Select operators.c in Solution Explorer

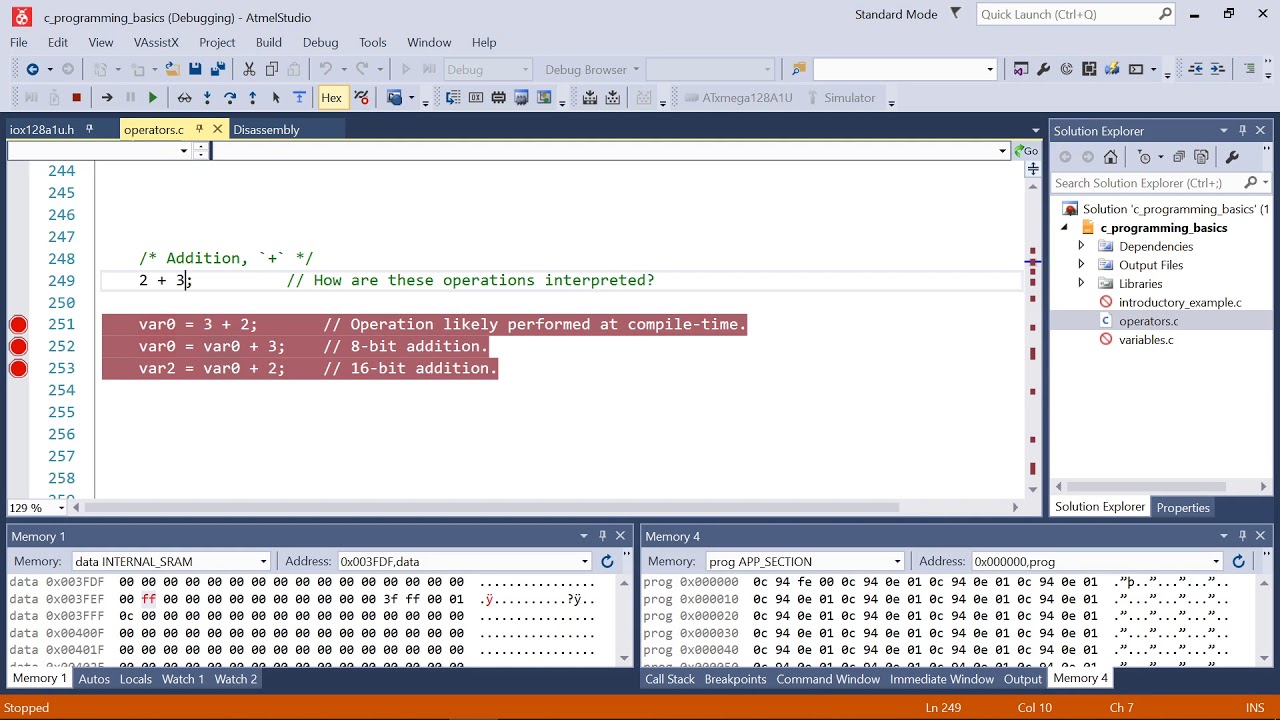1148,321
